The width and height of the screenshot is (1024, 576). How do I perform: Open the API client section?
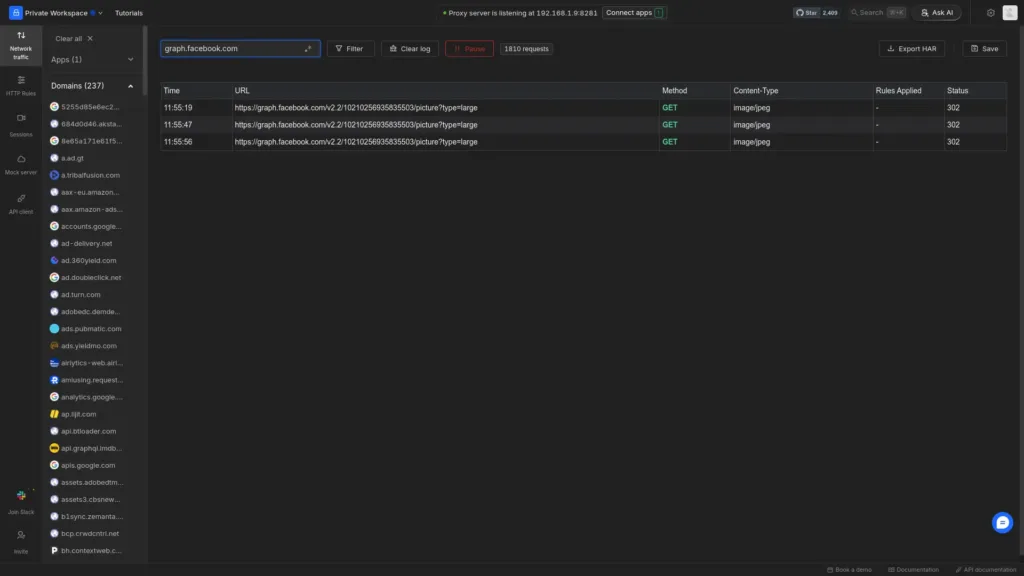[x=21, y=204]
